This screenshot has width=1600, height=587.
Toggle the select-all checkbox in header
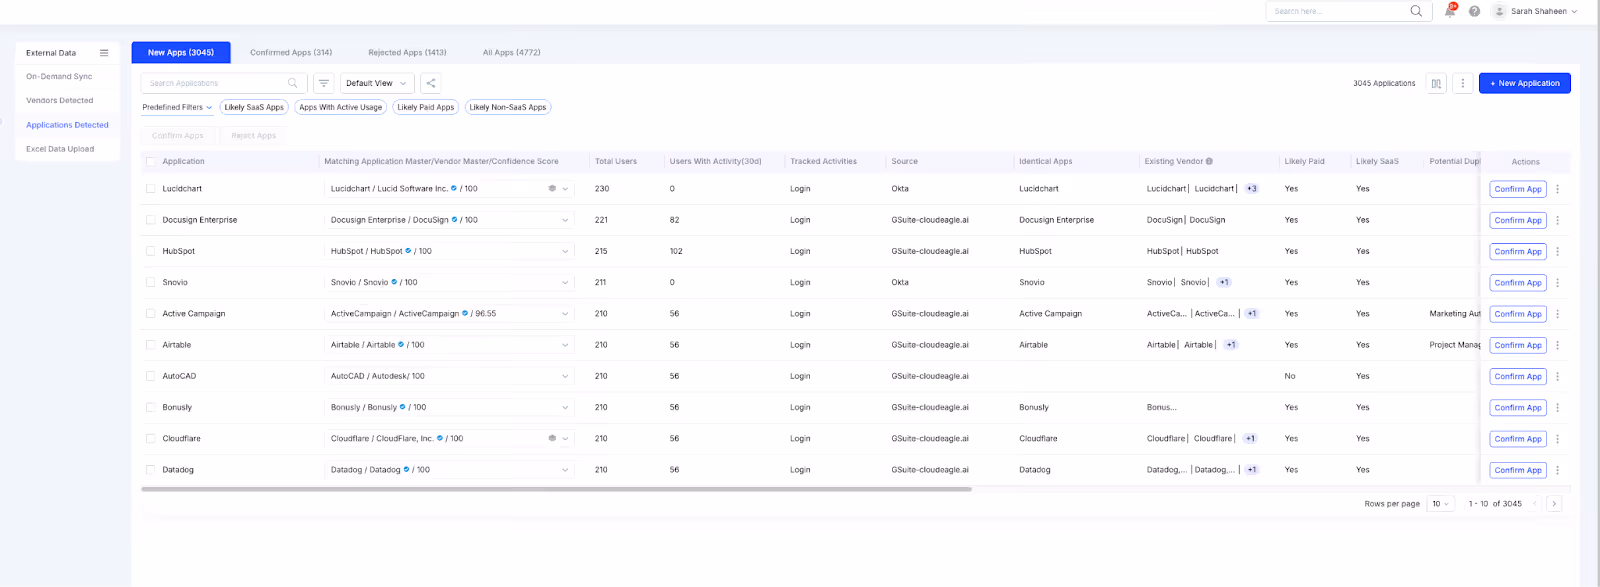[x=151, y=161]
